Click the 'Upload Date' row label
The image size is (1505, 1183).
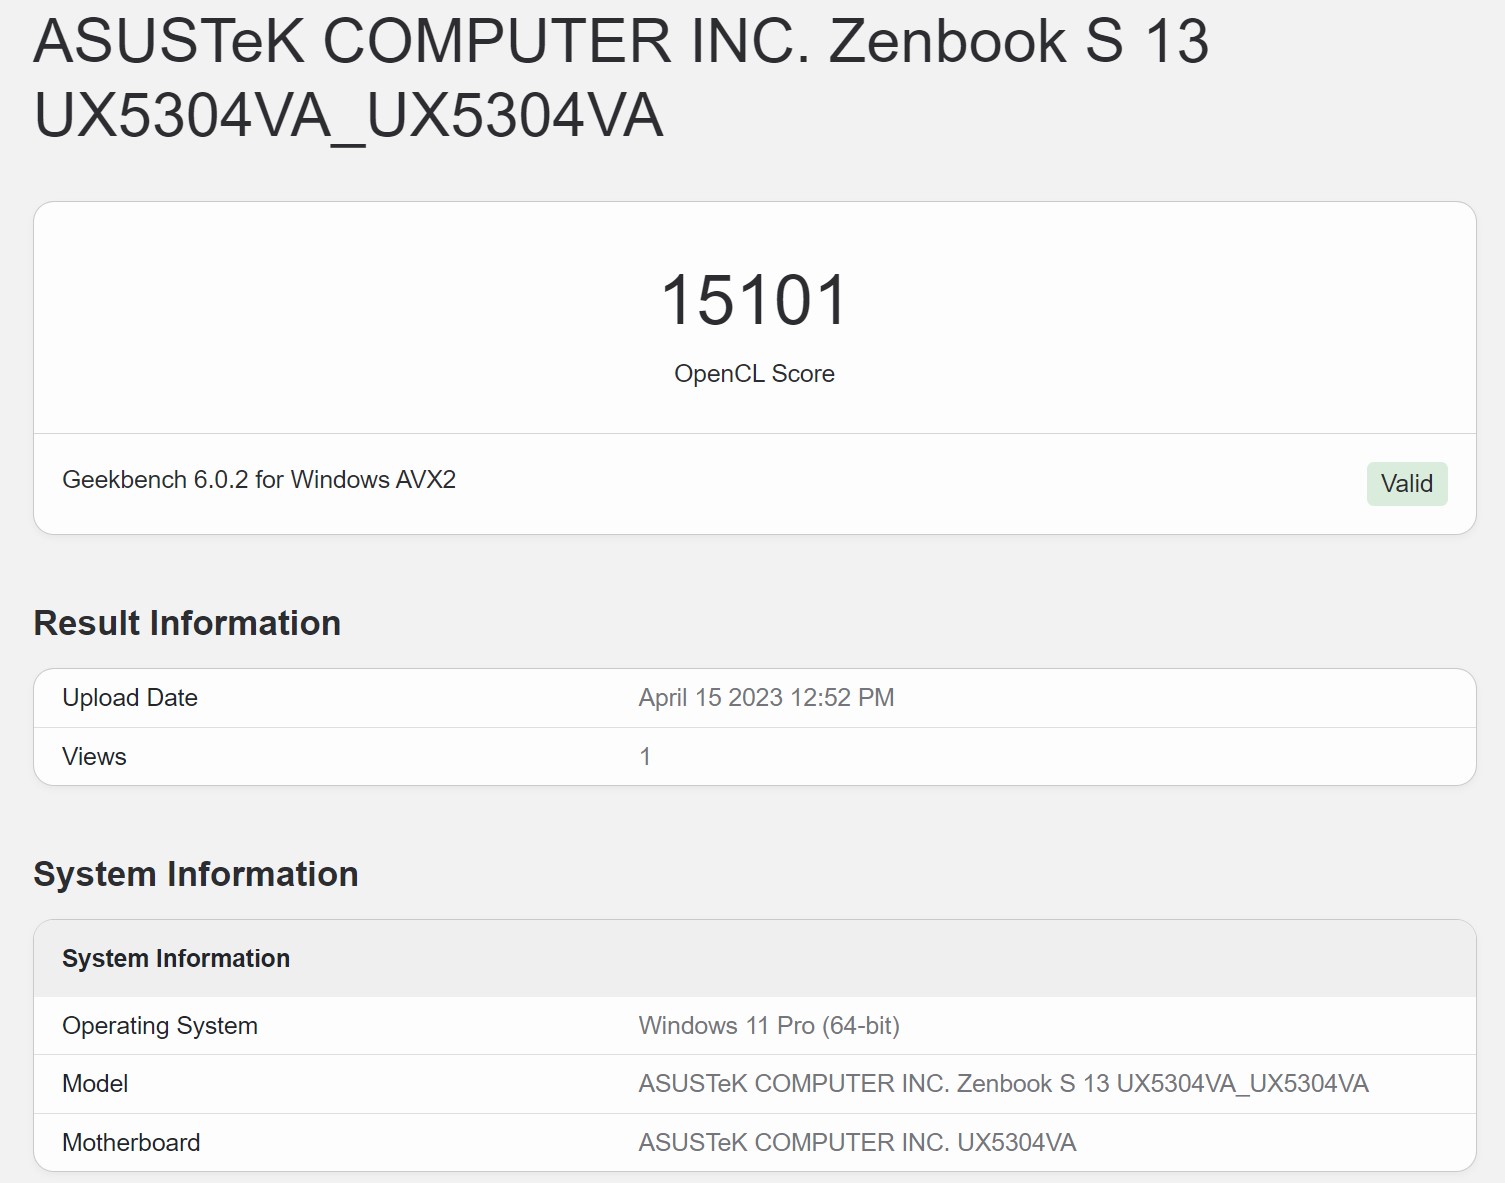pos(130,698)
